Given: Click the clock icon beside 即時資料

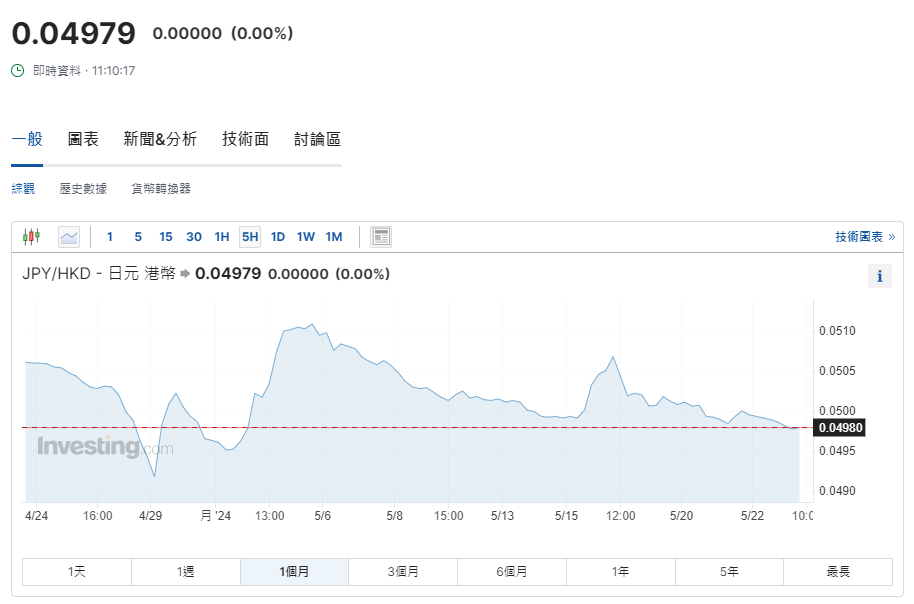Looking at the screenshot, I should click(x=18, y=71).
